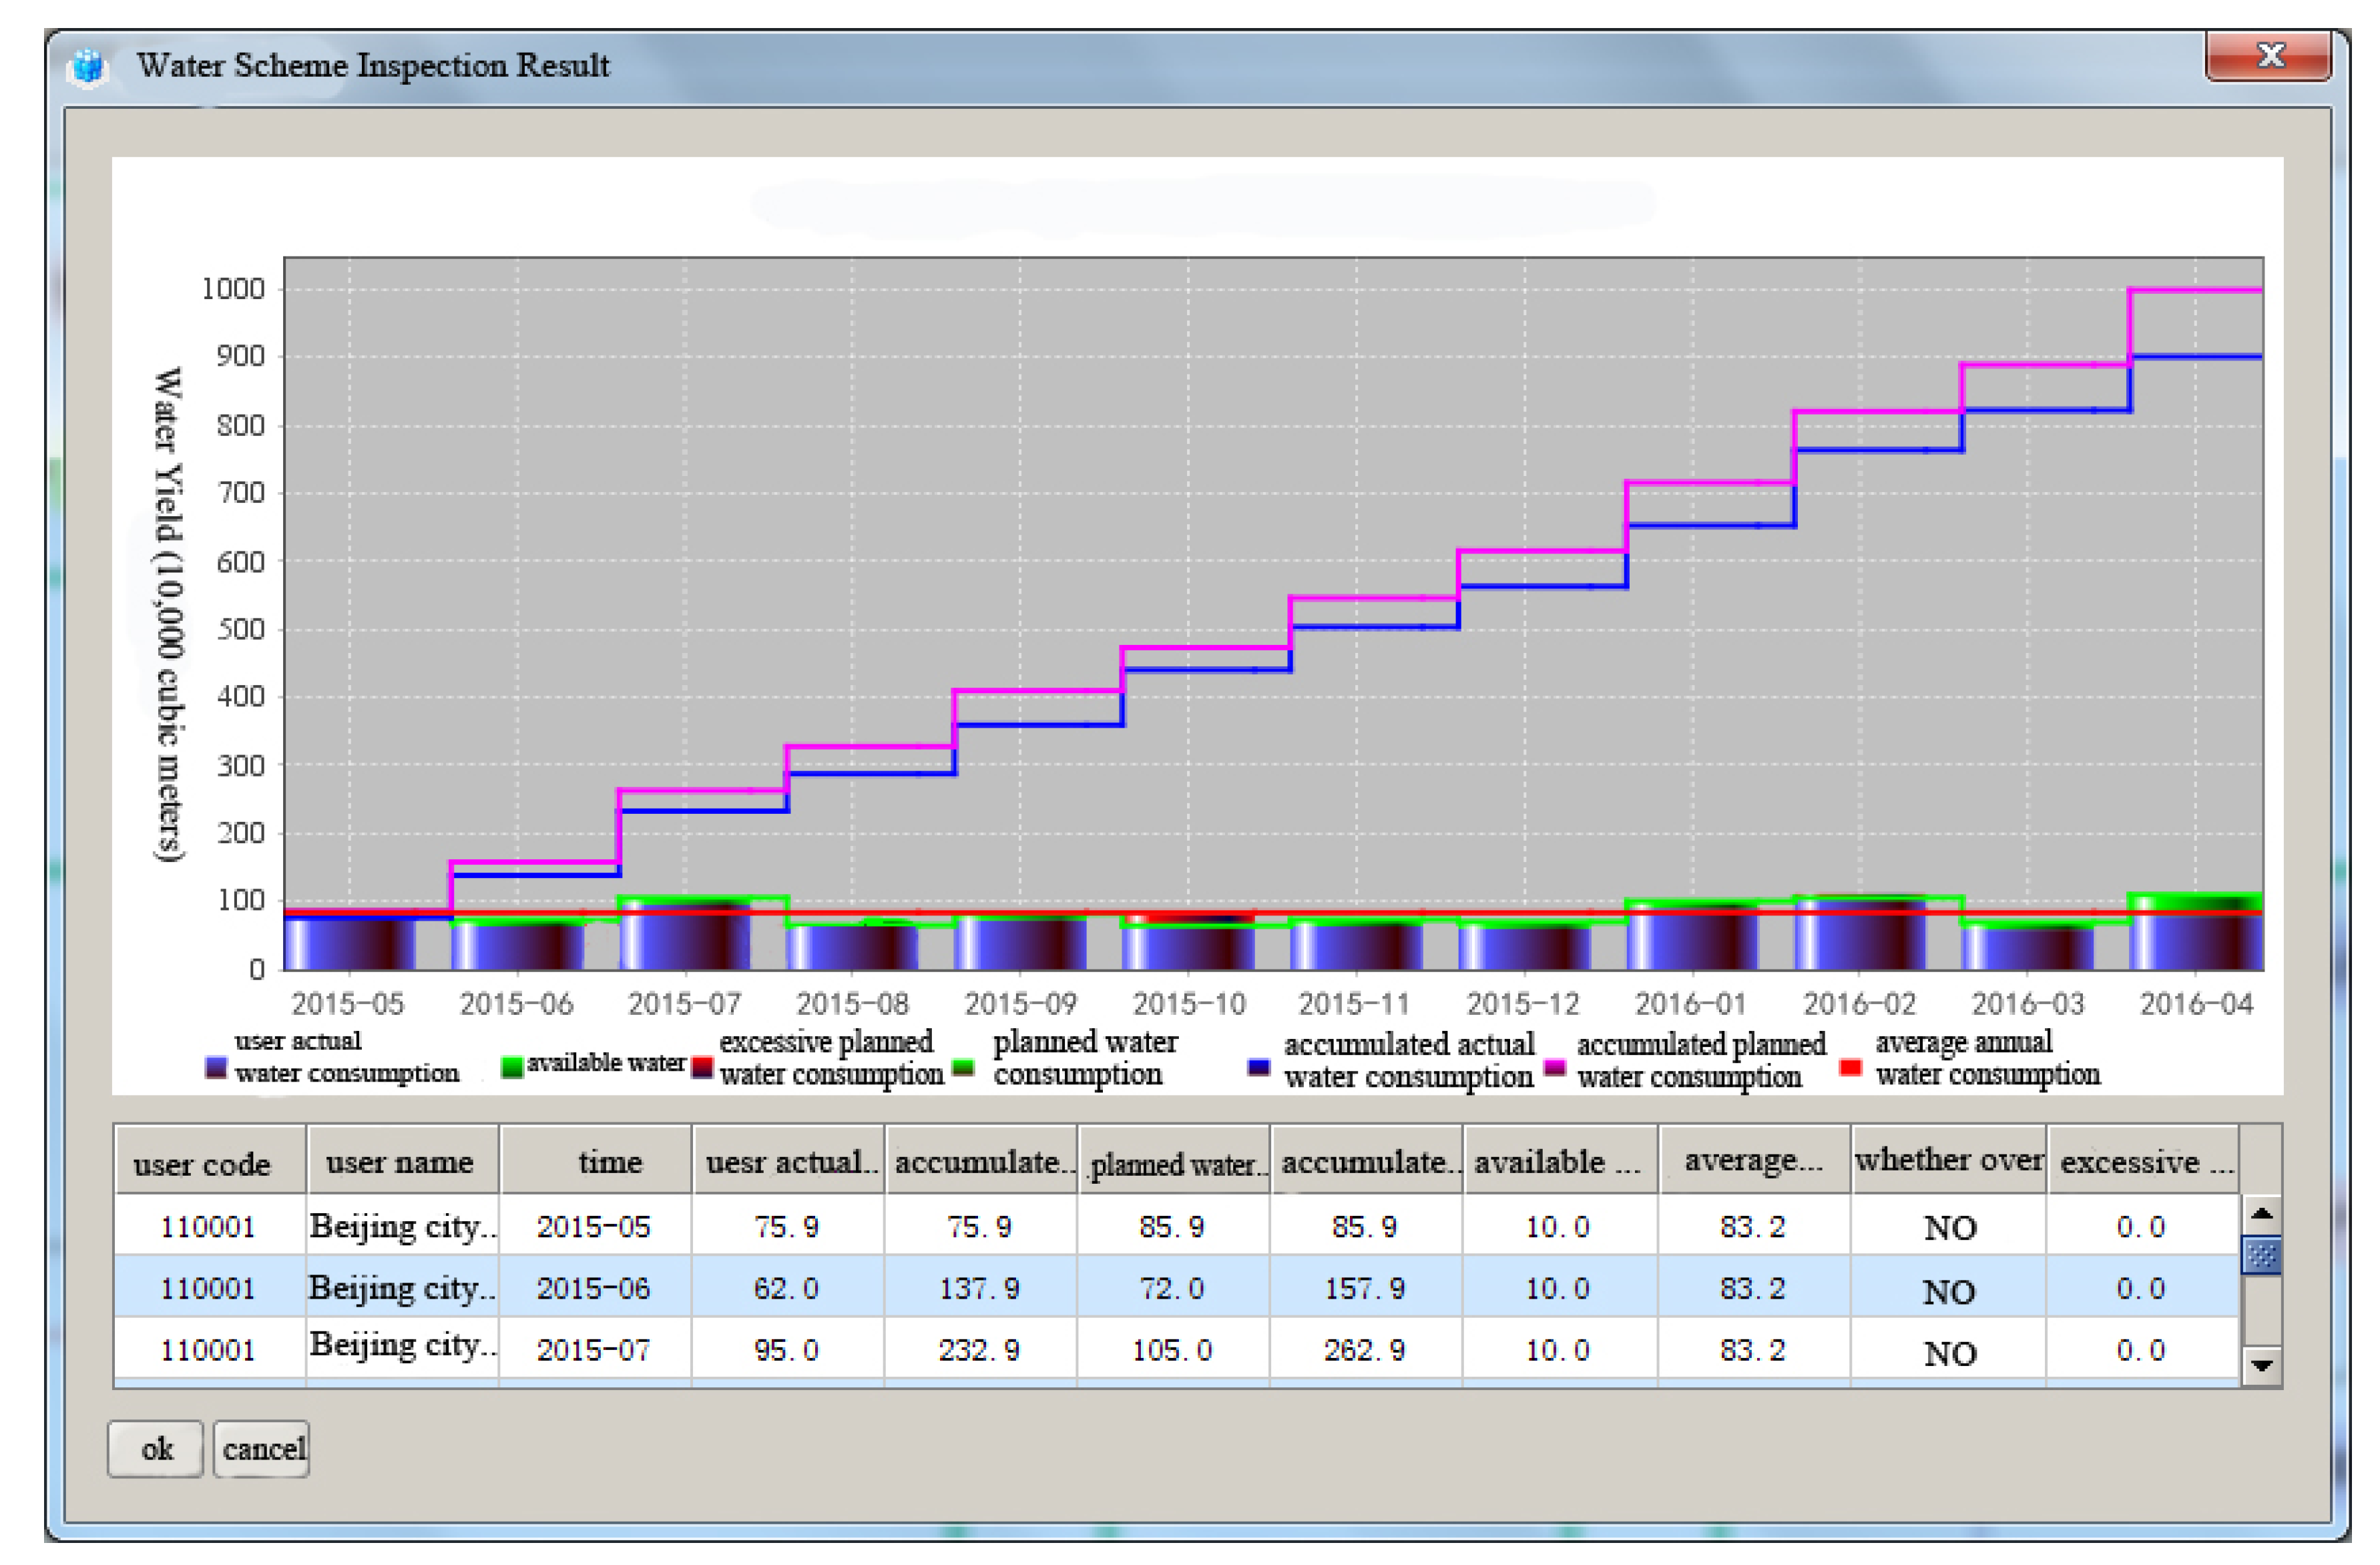Click the dialog's title bar app icon
2380x1565 pixels.
pyautogui.click(x=88, y=67)
